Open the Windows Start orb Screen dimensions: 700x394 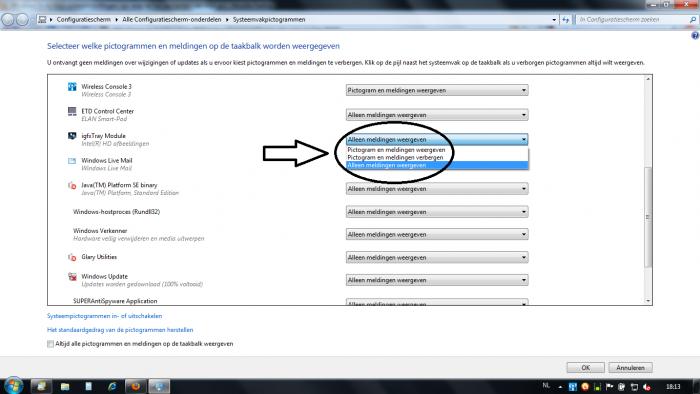coord(13,386)
